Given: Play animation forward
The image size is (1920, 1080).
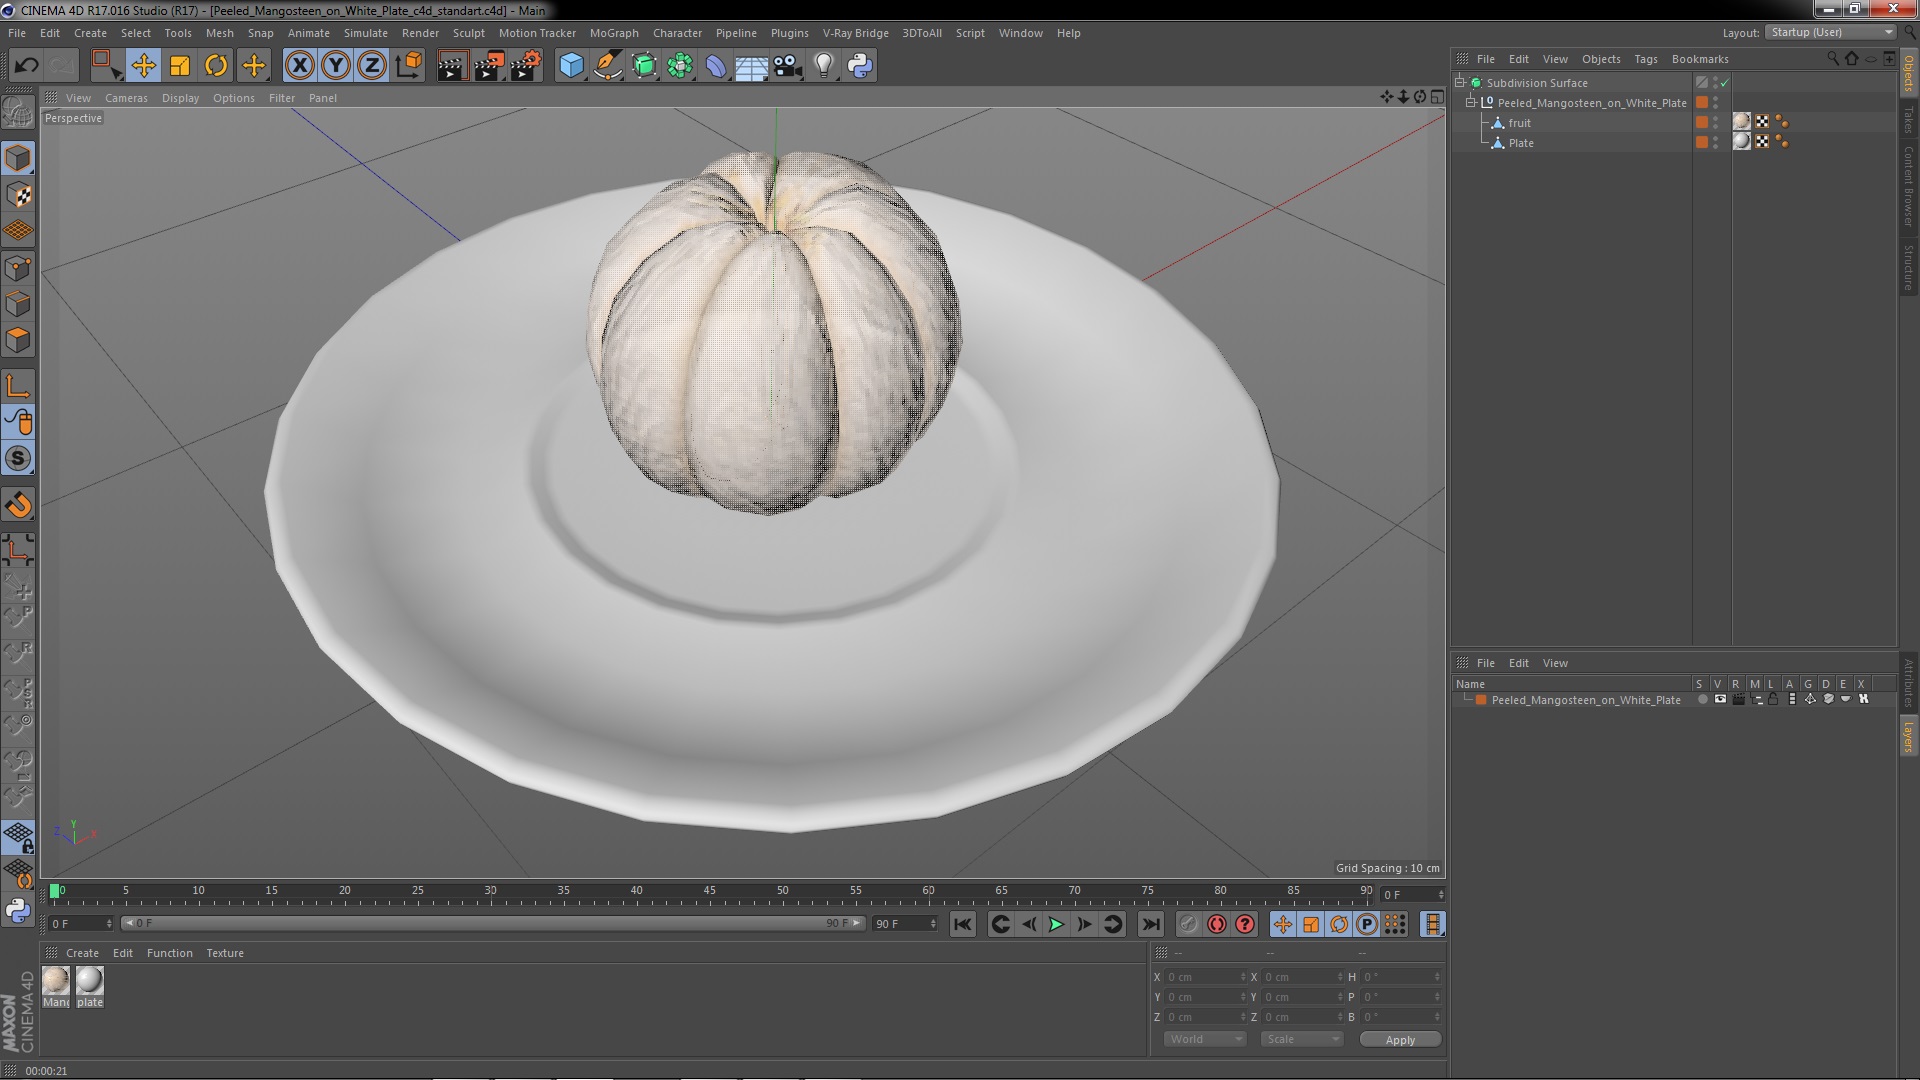Looking at the screenshot, I should pyautogui.click(x=1056, y=924).
